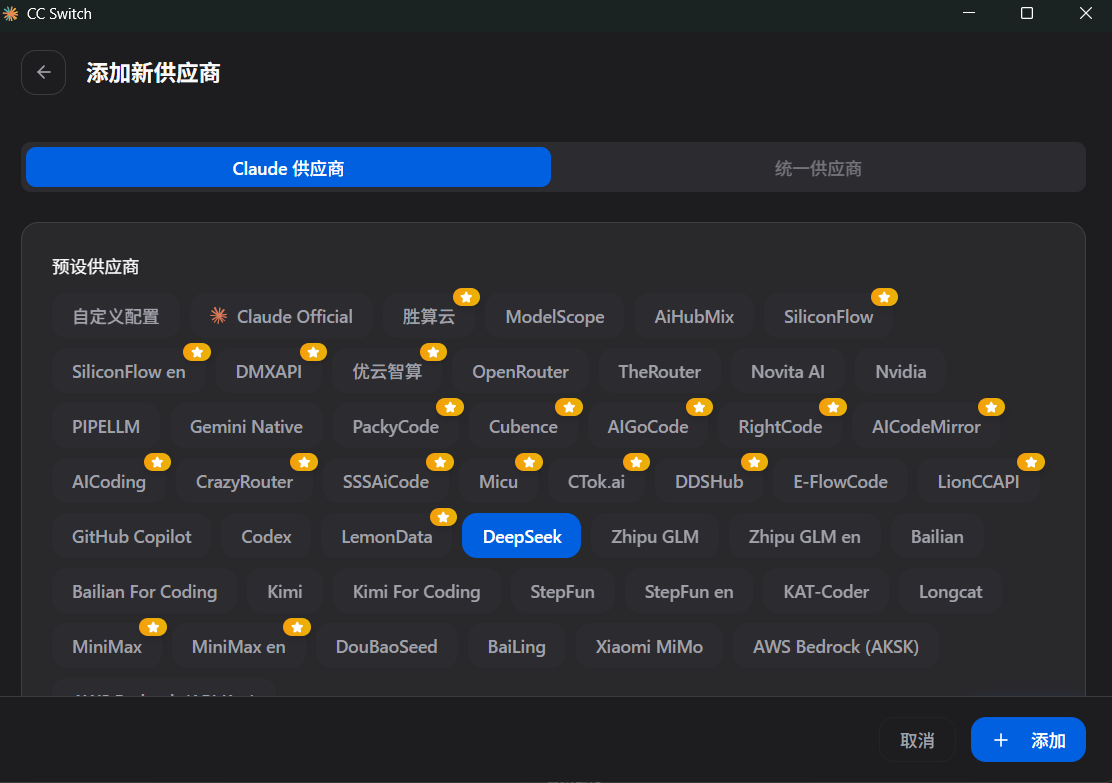The width and height of the screenshot is (1112, 783).
Task: Choose the SiliconFlow provider preset
Action: tap(828, 316)
